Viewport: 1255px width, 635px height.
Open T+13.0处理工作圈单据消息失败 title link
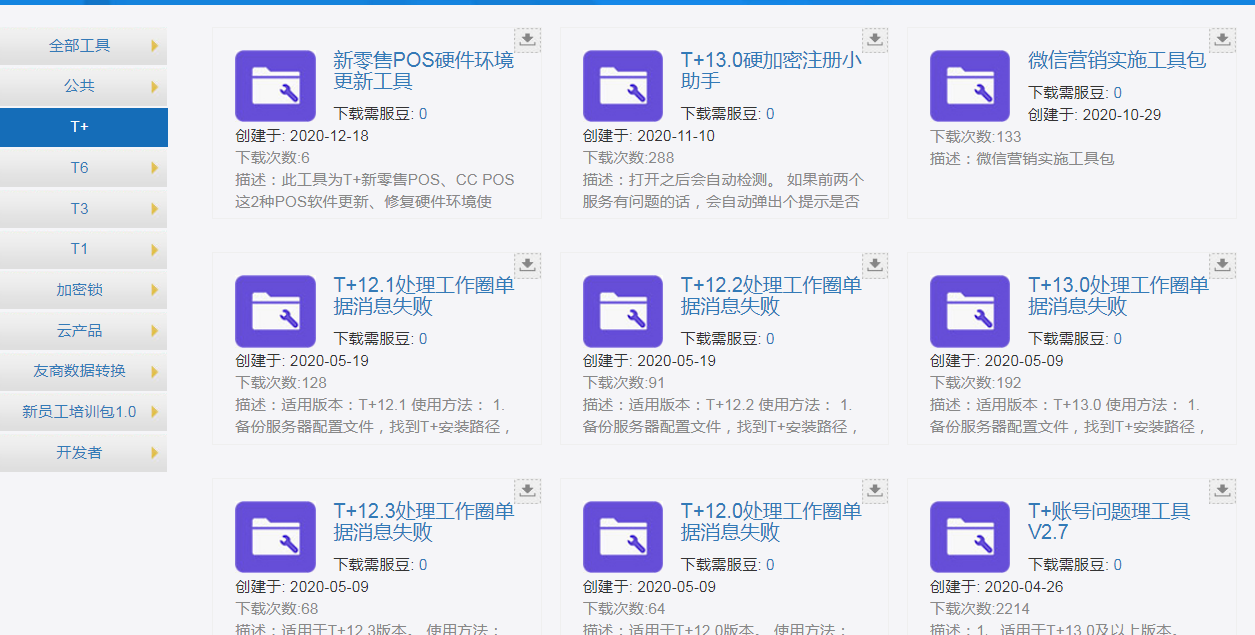[1118, 296]
